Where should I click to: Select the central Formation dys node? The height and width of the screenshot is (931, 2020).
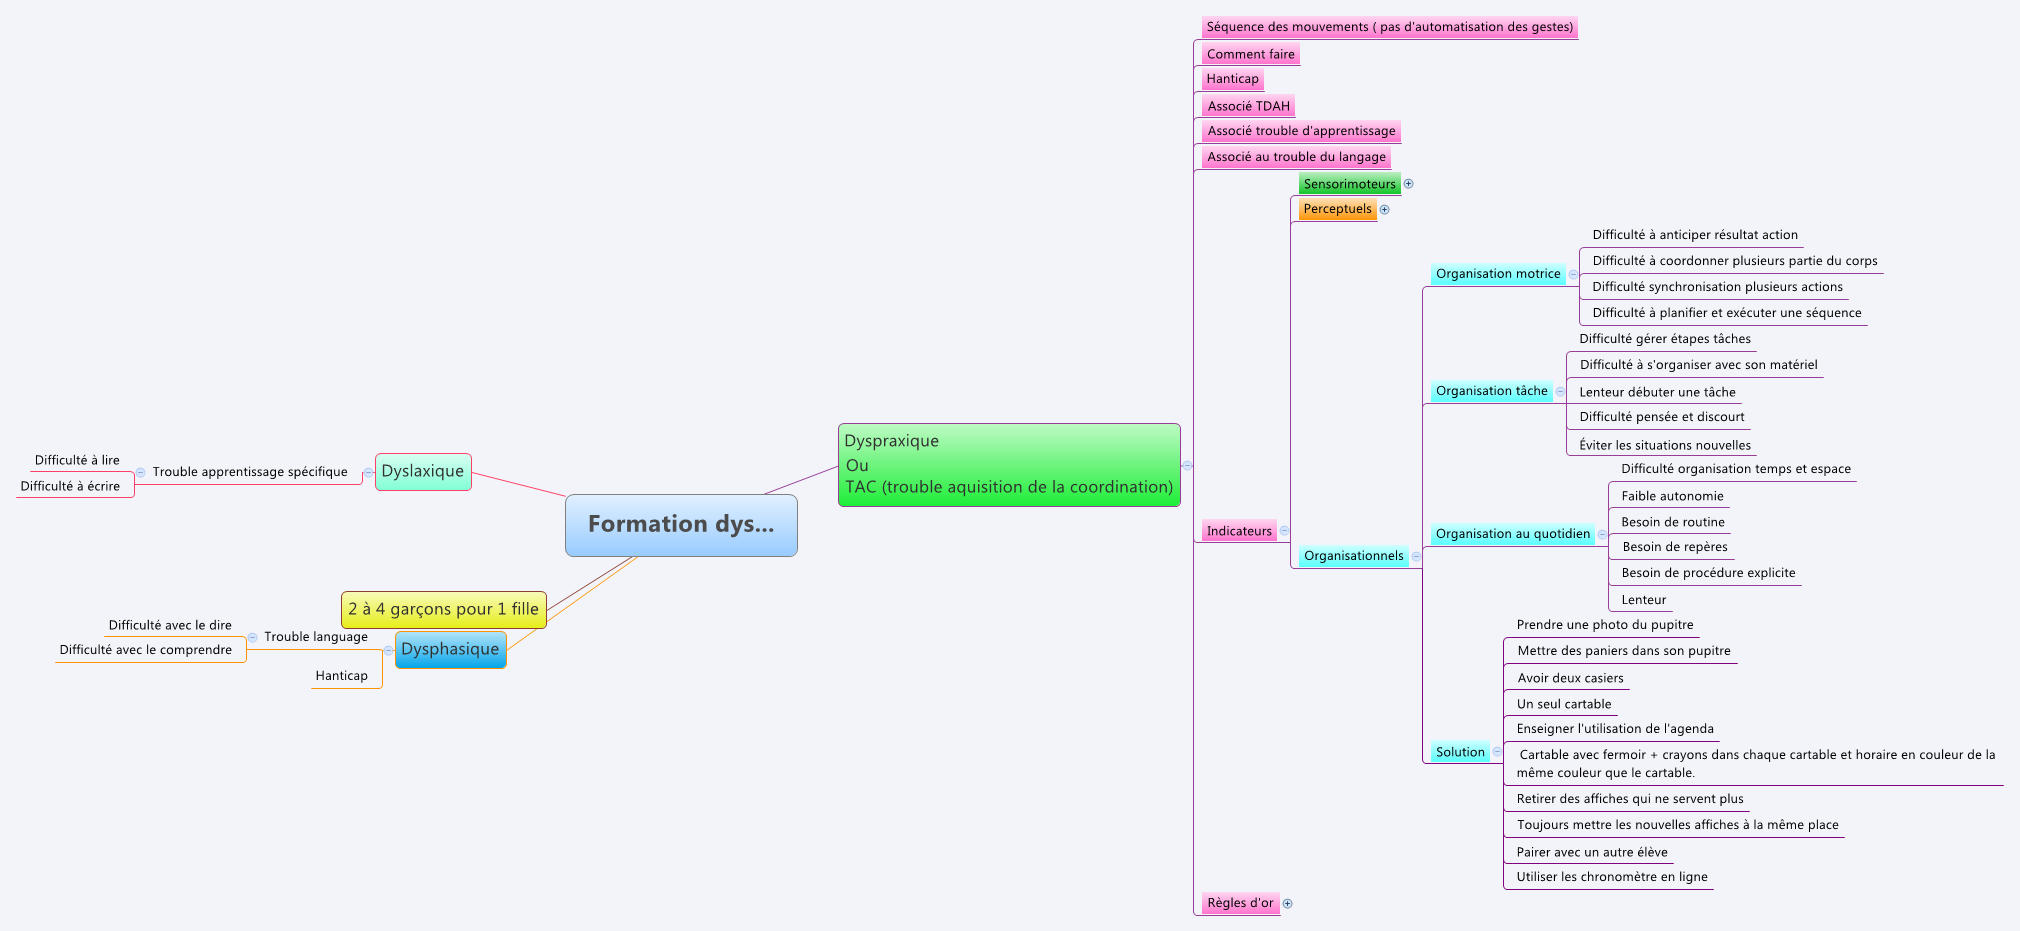pyautogui.click(x=681, y=524)
